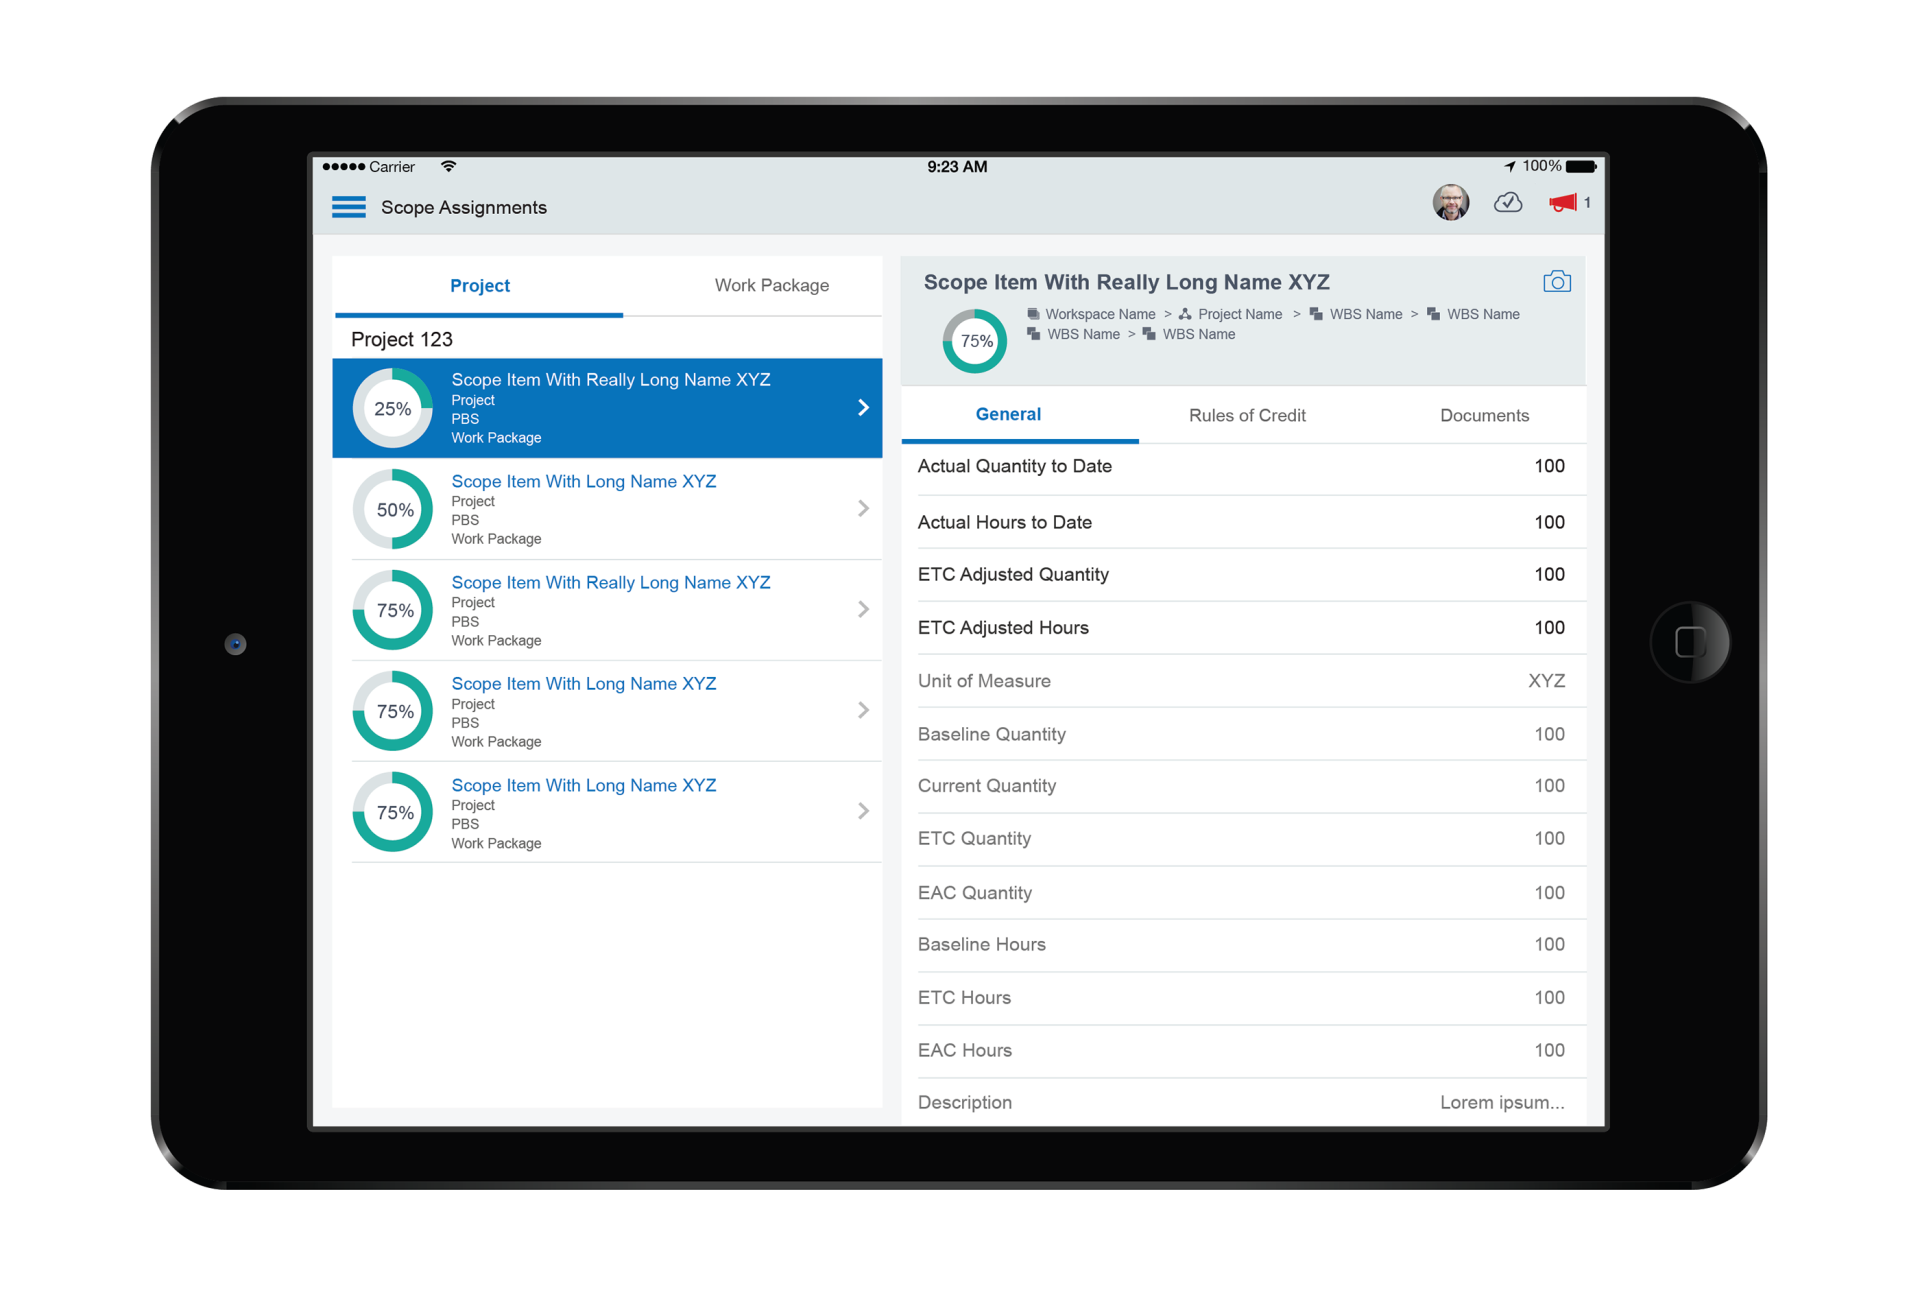Expand the selected 25% scope item chevron
Viewport: 1920px width, 1297px height.
tap(863, 407)
